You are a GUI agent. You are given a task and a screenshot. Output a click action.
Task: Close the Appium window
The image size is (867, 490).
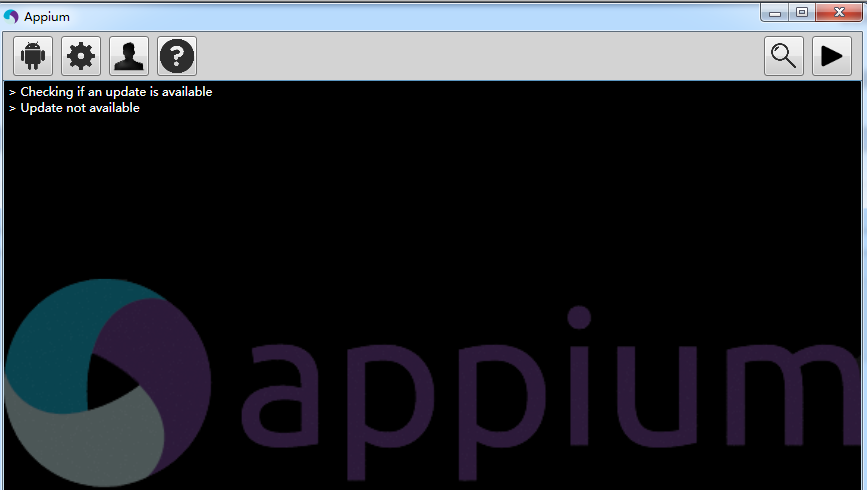pyautogui.click(x=839, y=13)
